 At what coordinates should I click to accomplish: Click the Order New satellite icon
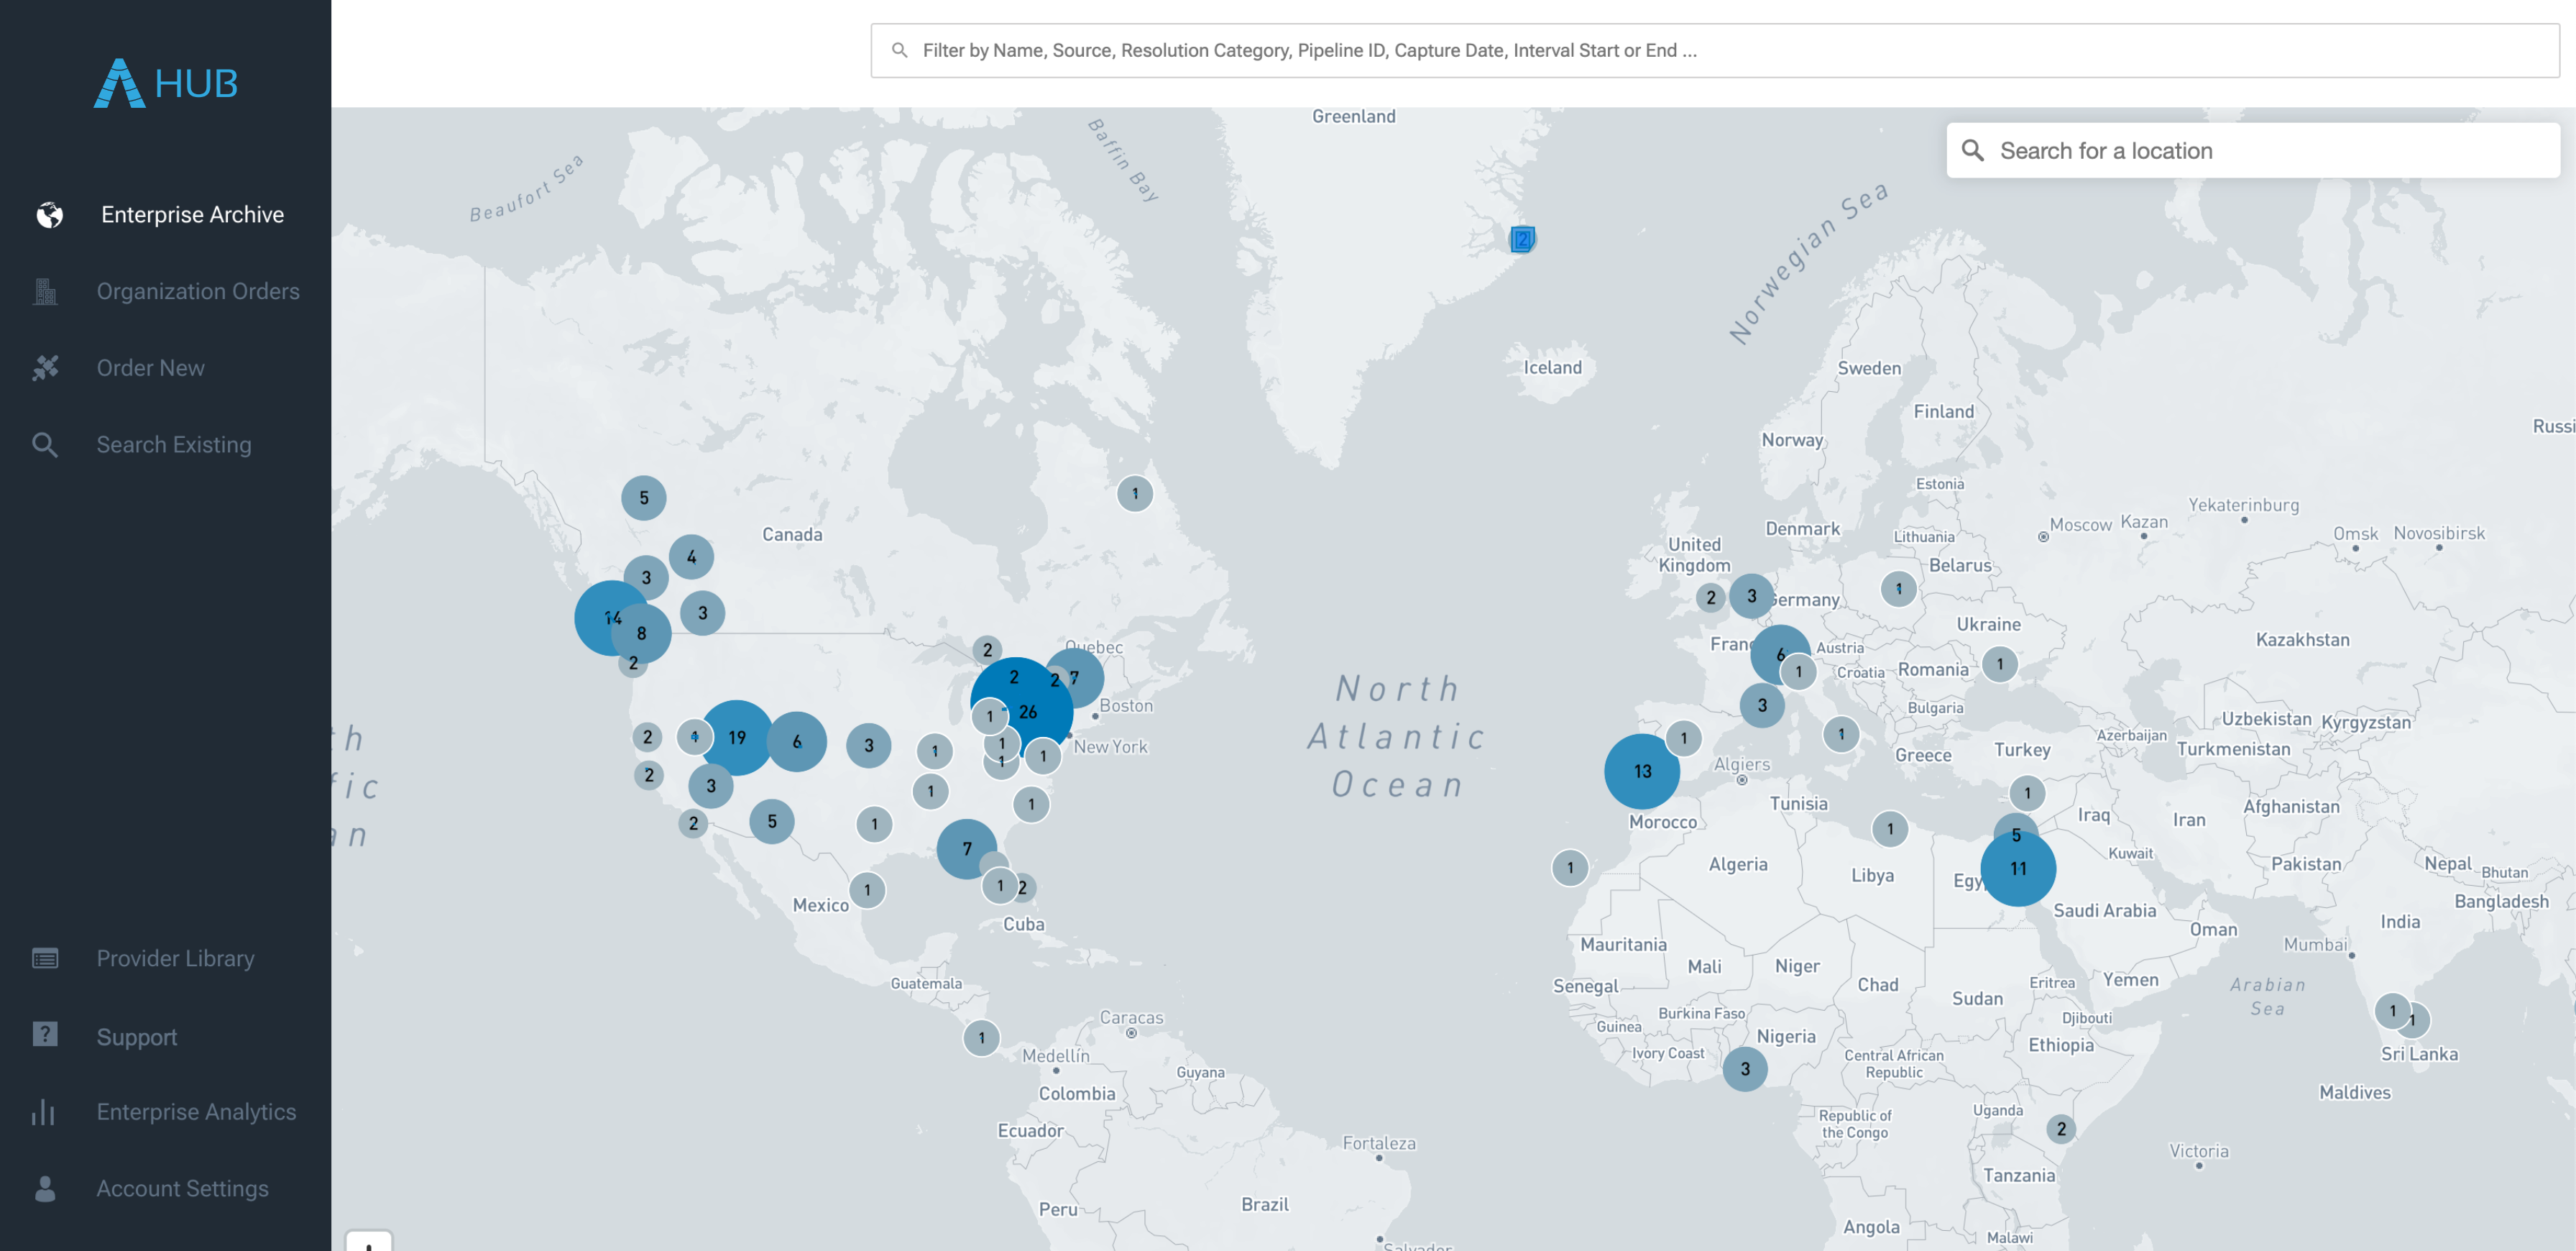[45, 368]
